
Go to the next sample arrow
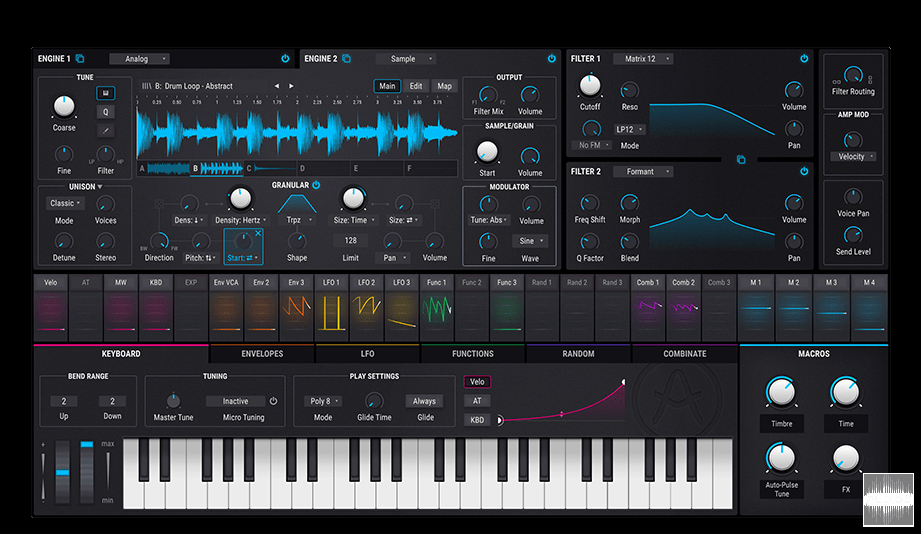point(291,86)
